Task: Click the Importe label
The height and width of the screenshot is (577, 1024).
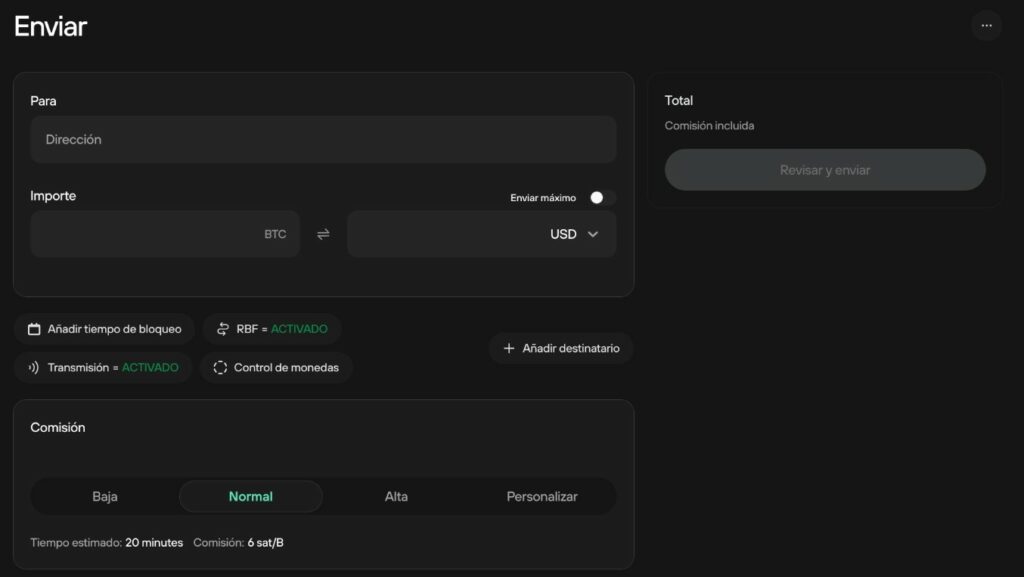Action: point(53,196)
